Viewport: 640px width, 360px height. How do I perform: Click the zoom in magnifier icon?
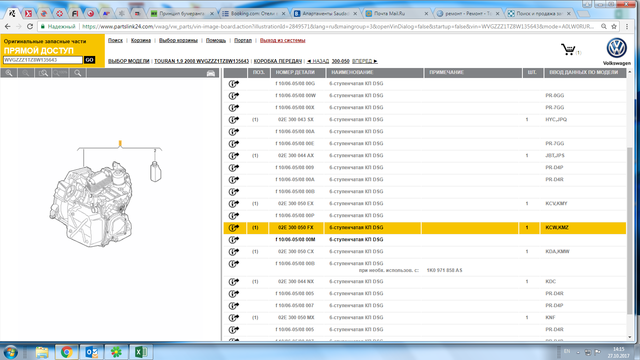[9, 73]
